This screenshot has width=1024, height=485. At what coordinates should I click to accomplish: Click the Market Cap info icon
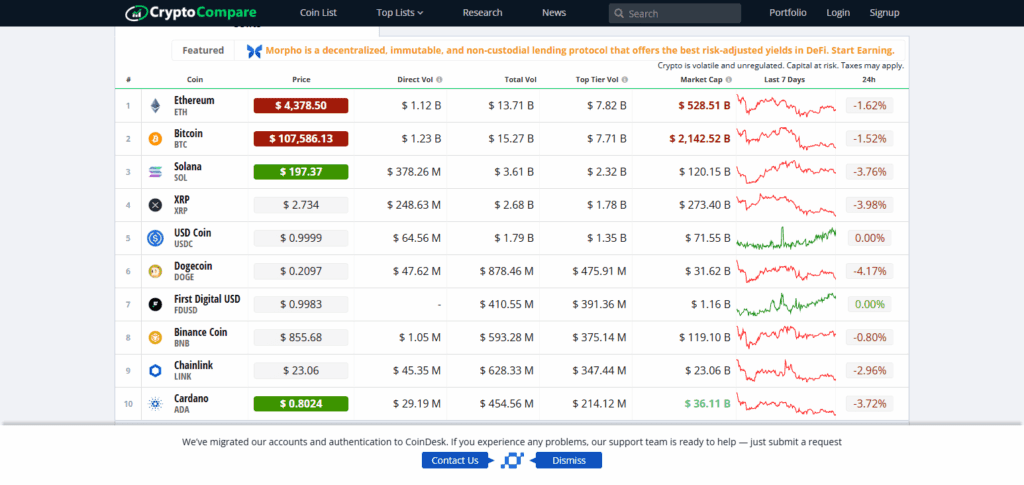point(729,80)
